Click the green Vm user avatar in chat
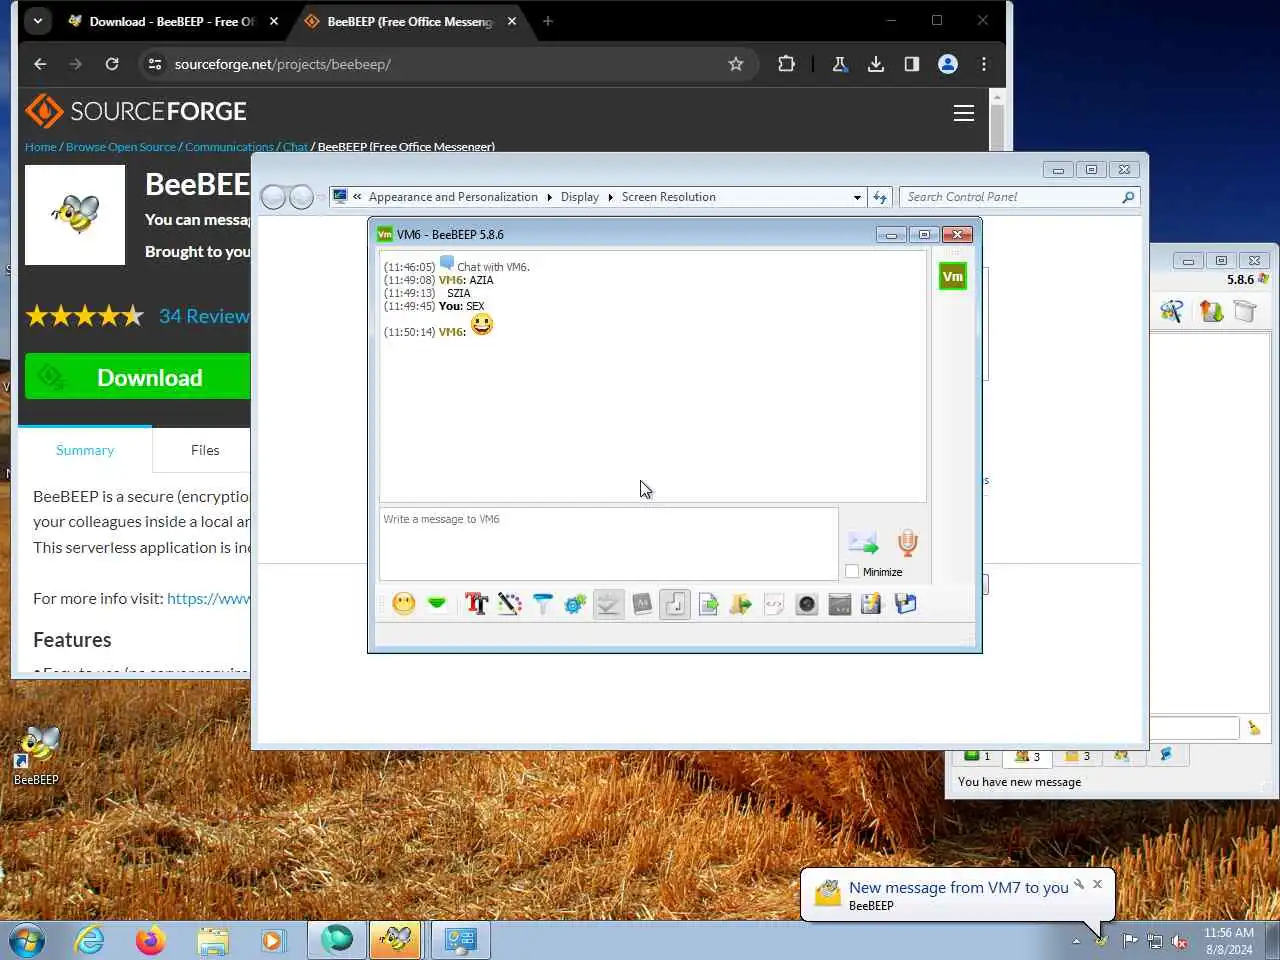Image resolution: width=1280 pixels, height=960 pixels. [953, 276]
